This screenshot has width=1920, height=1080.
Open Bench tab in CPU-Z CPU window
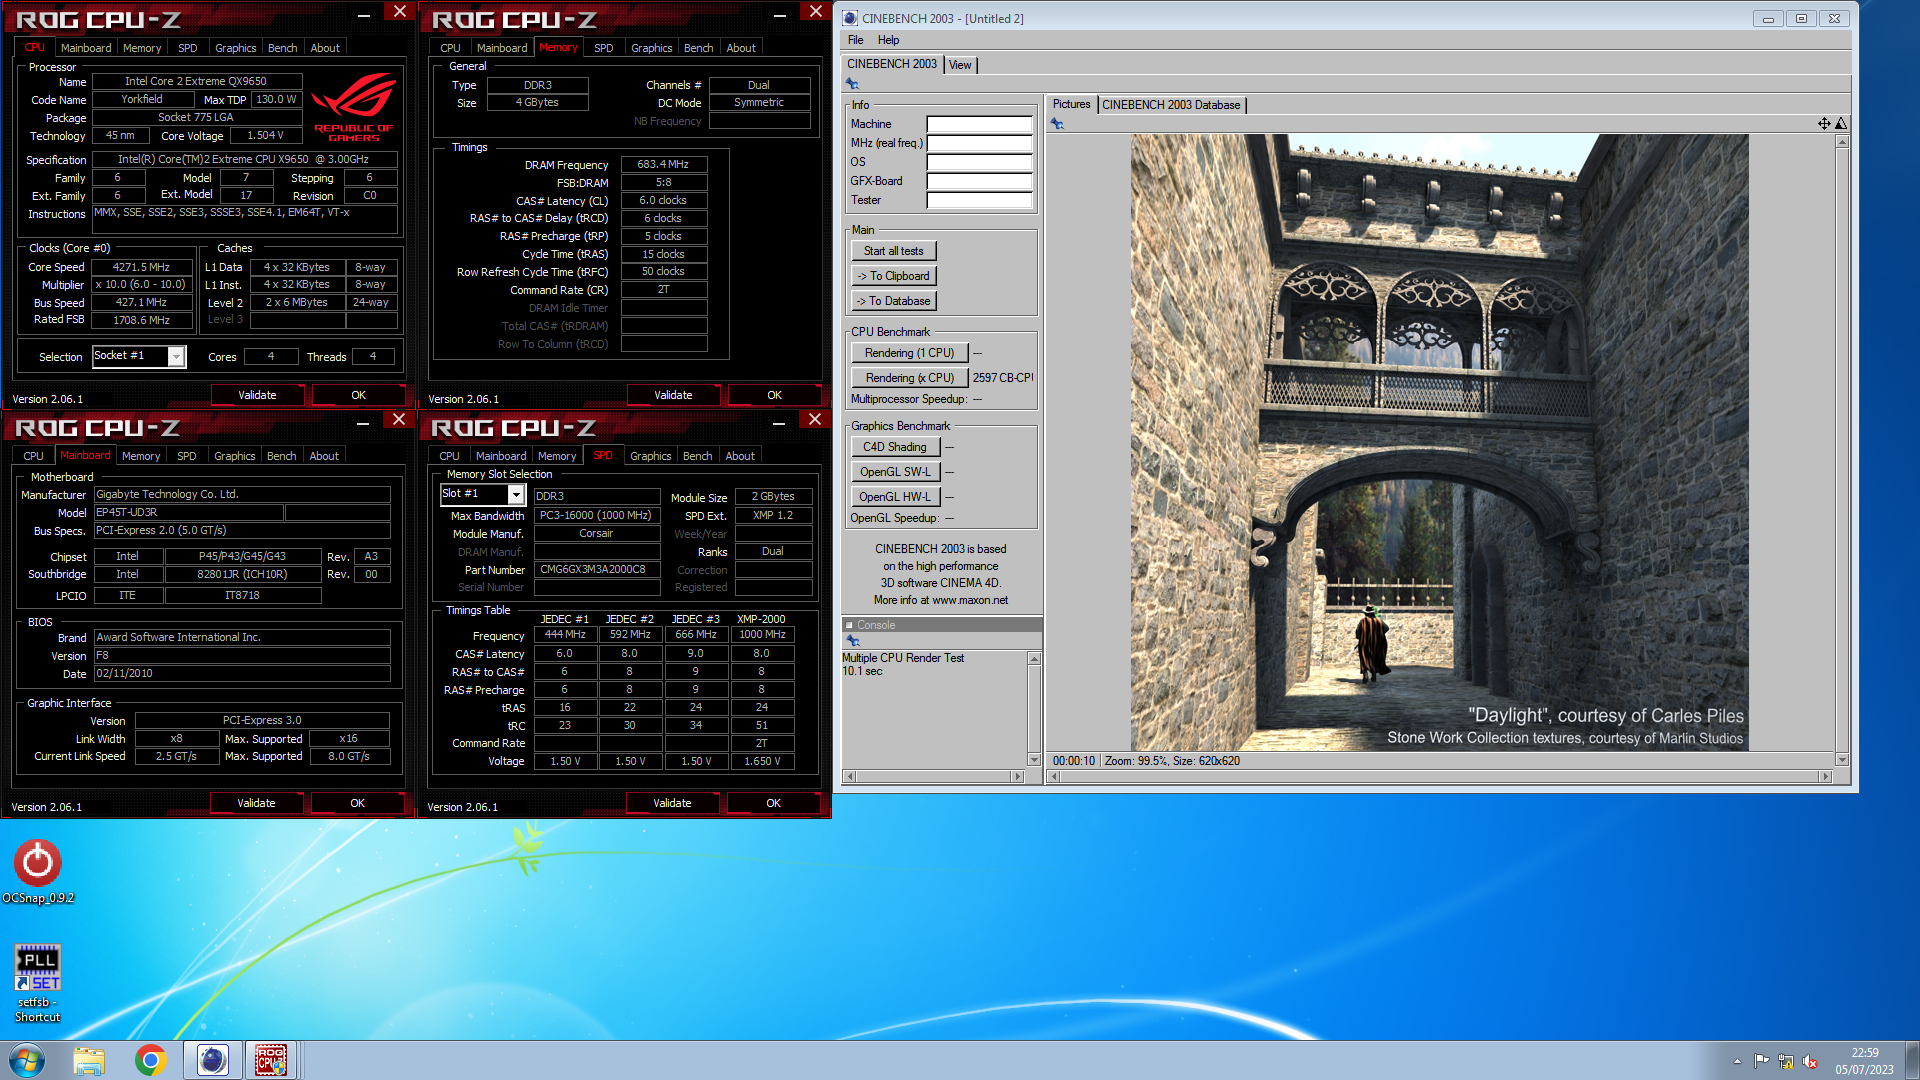[x=282, y=48]
